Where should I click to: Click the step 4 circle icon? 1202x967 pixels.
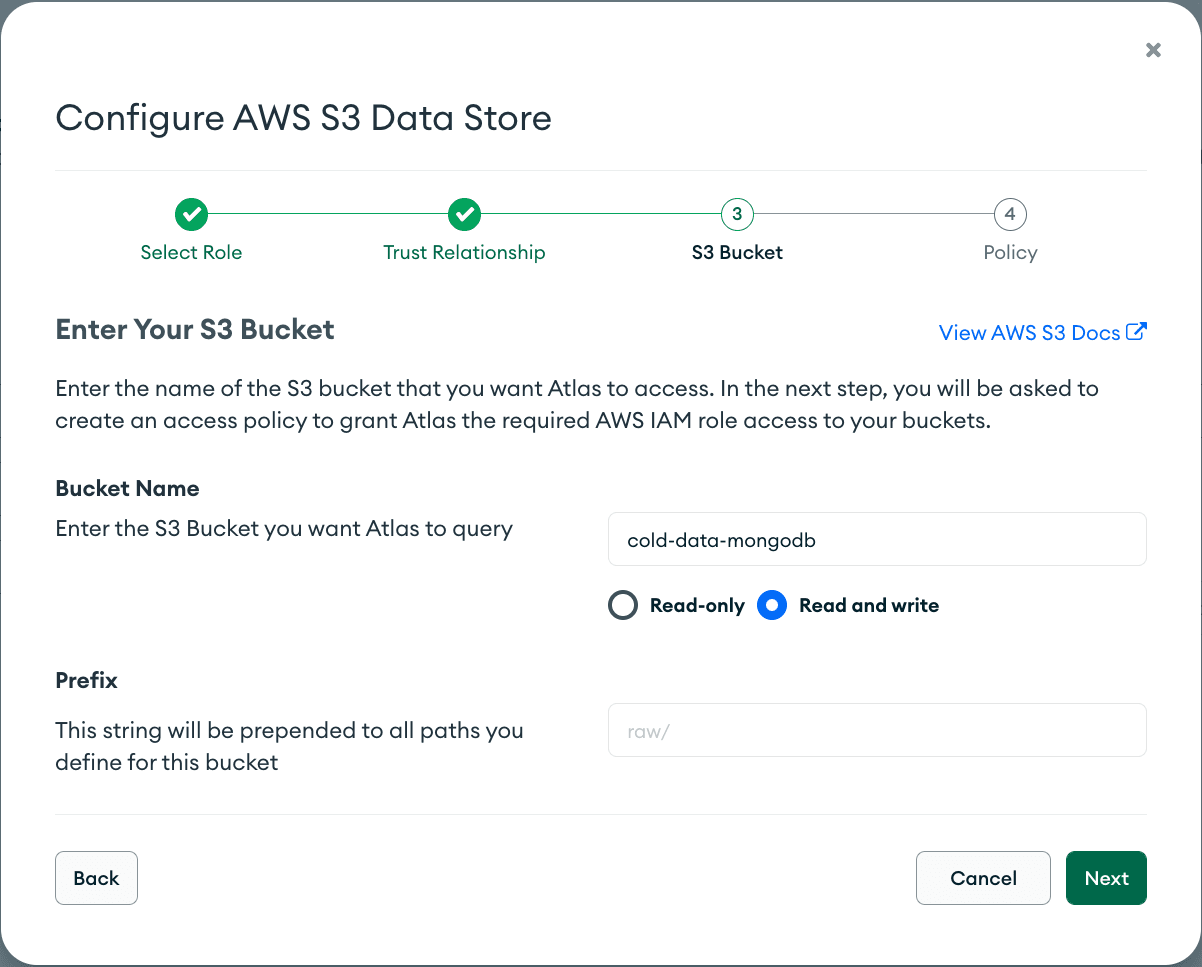[1010, 214]
